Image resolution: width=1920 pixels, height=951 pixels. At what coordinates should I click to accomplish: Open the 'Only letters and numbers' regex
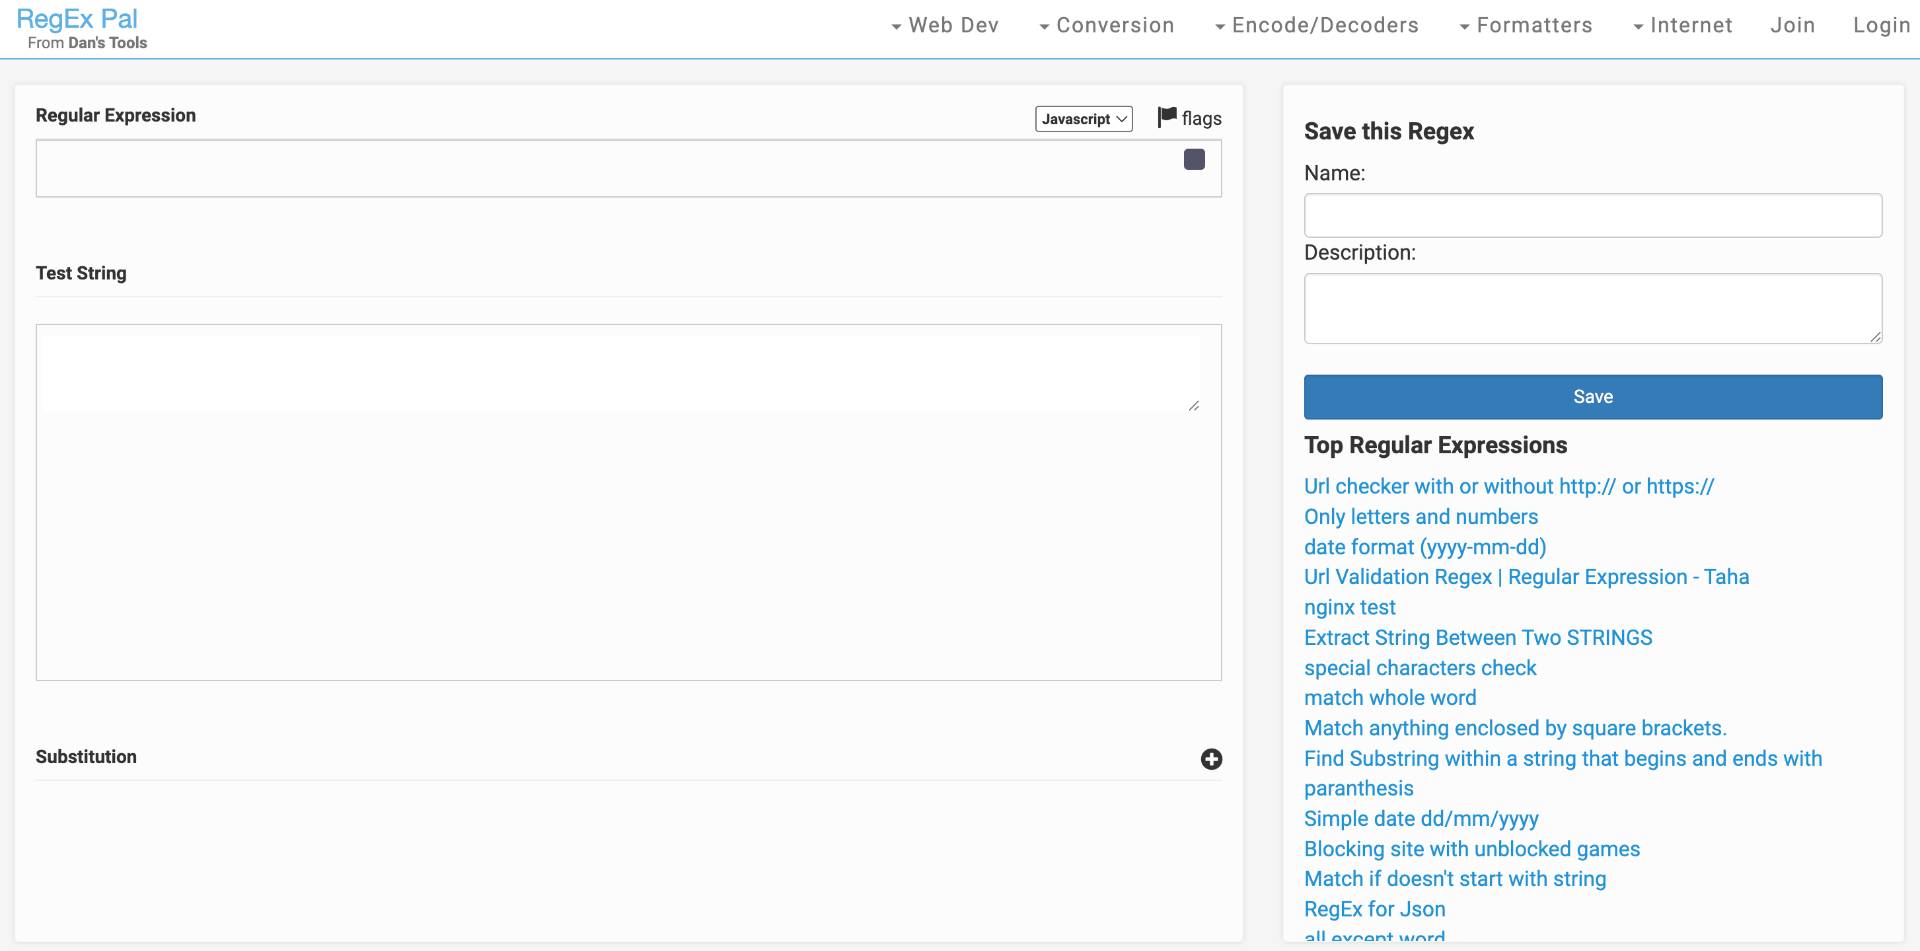click(1420, 517)
